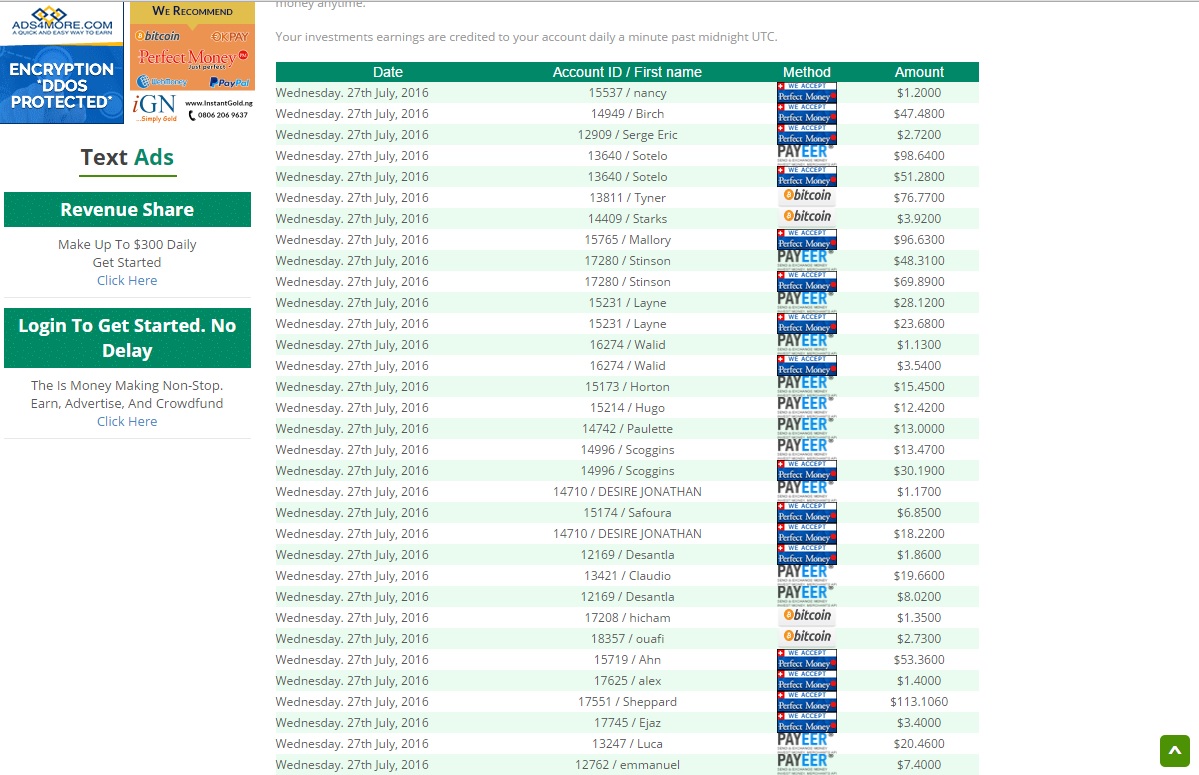This screenshot has height=775, width=1199.
Task: Select the first 14710 / DESIRE JONATHAN entry
Action: (627, 491)
